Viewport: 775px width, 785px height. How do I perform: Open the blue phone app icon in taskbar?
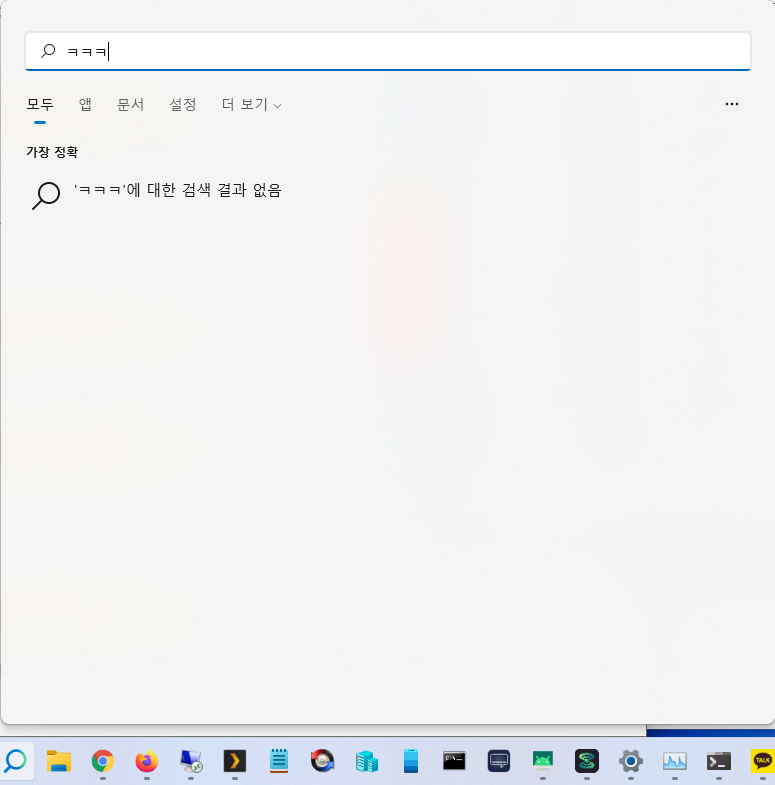coord(411,761)
